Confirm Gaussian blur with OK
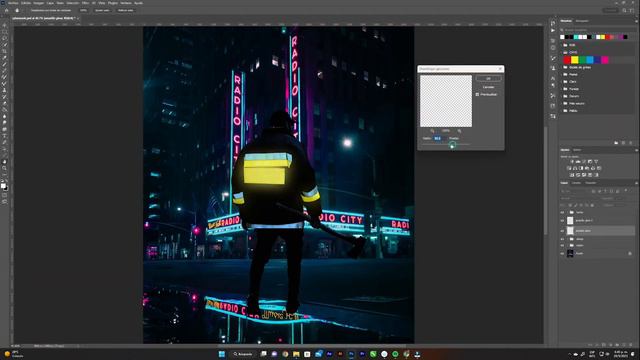 [489, 78]
